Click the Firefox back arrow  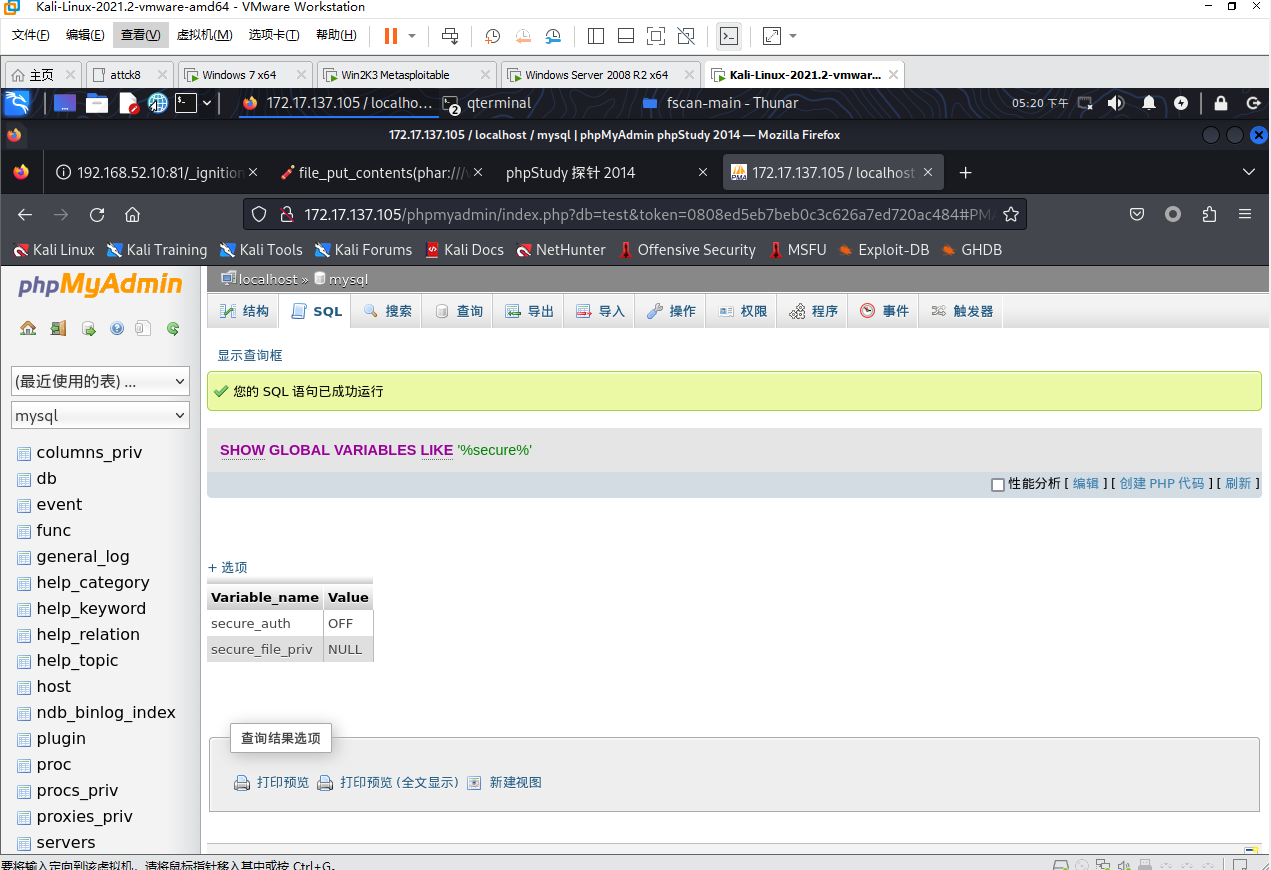point(26,214)
